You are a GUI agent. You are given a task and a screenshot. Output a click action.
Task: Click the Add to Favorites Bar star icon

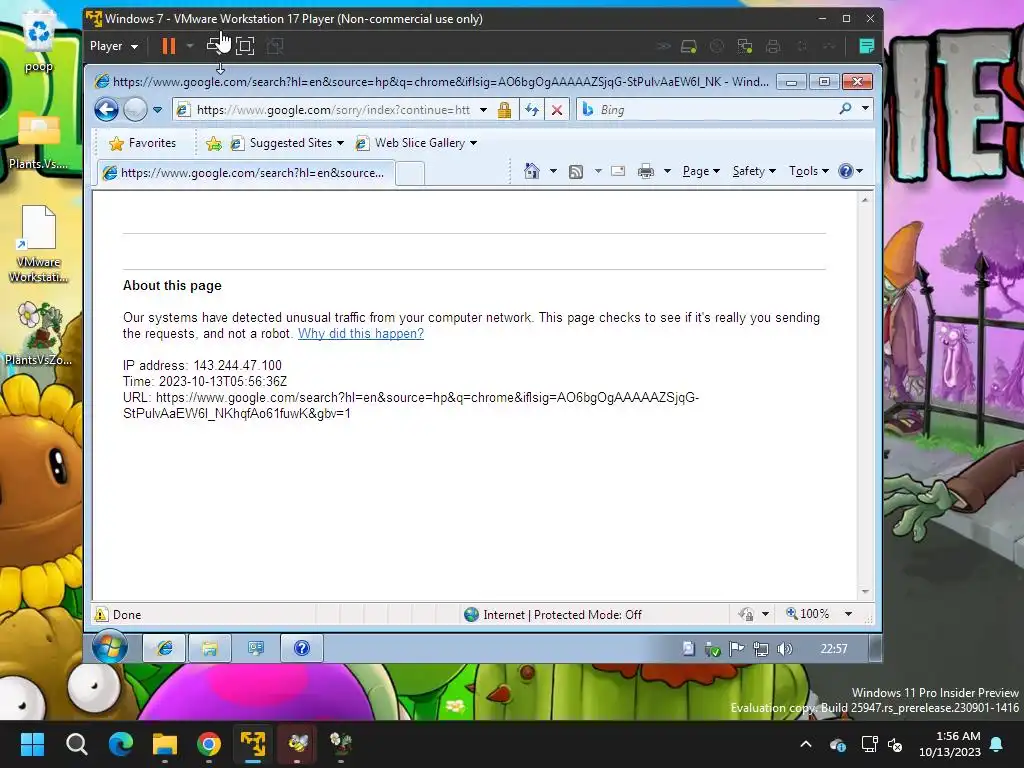click(x=214, y=143)
